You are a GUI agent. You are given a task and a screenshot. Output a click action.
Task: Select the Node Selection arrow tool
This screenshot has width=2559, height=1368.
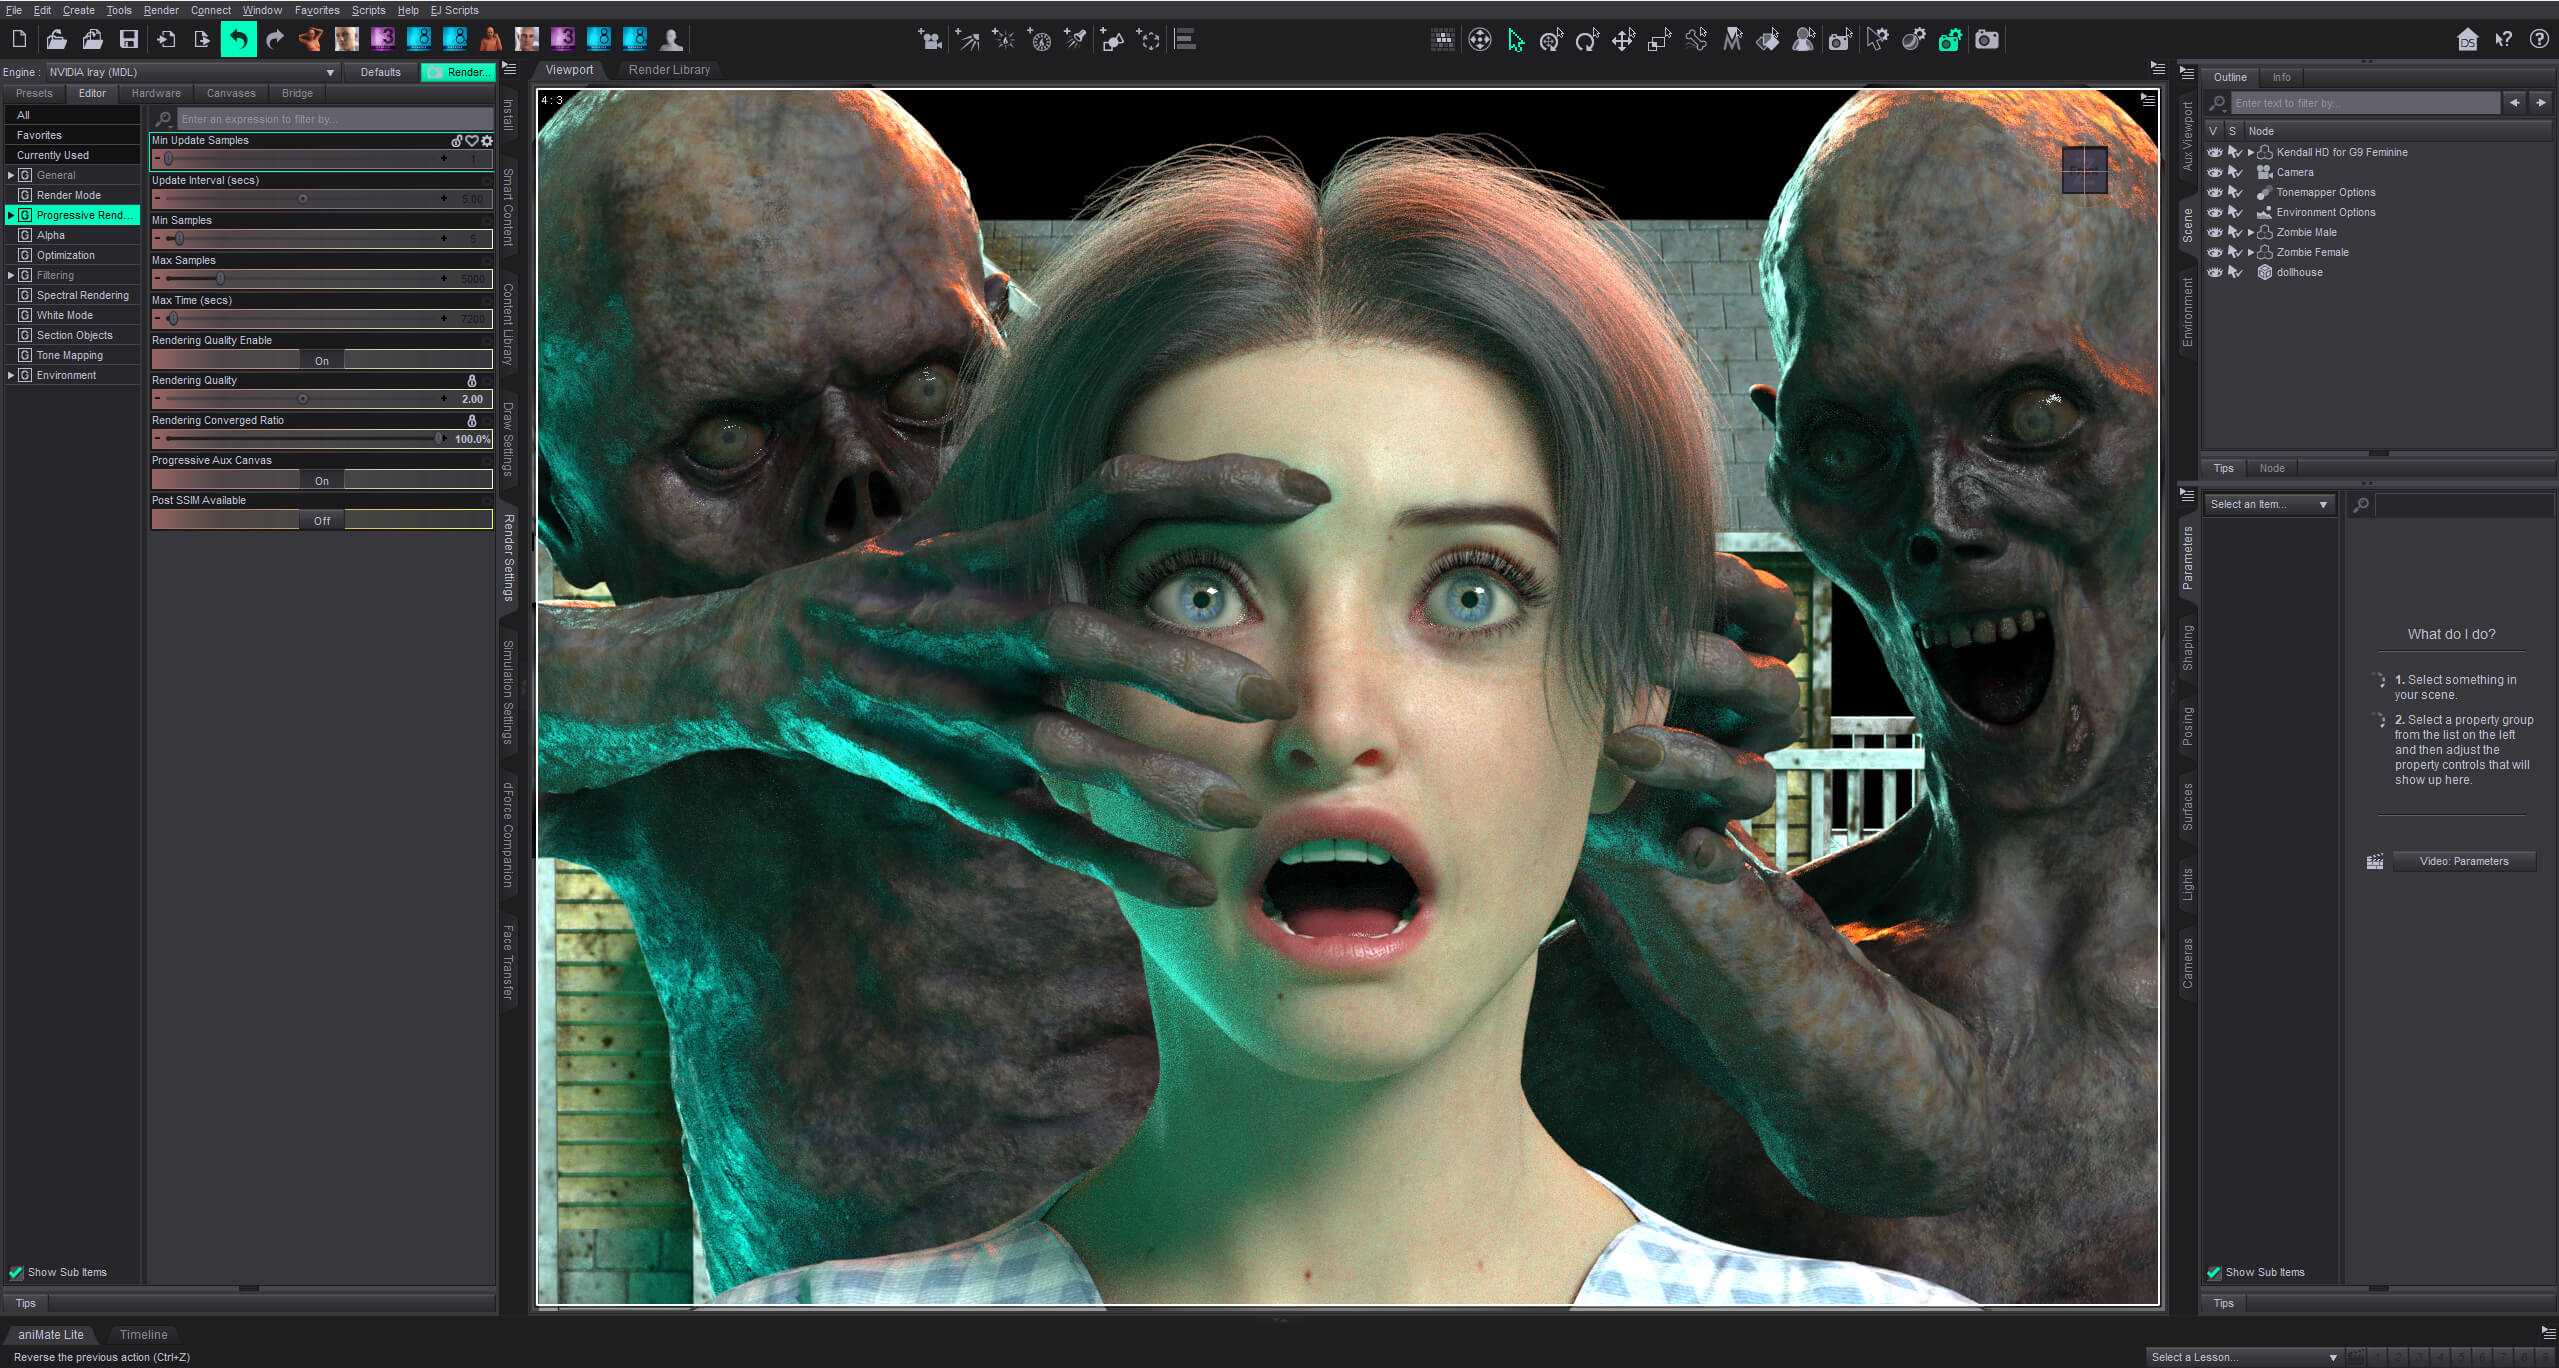1516,40
